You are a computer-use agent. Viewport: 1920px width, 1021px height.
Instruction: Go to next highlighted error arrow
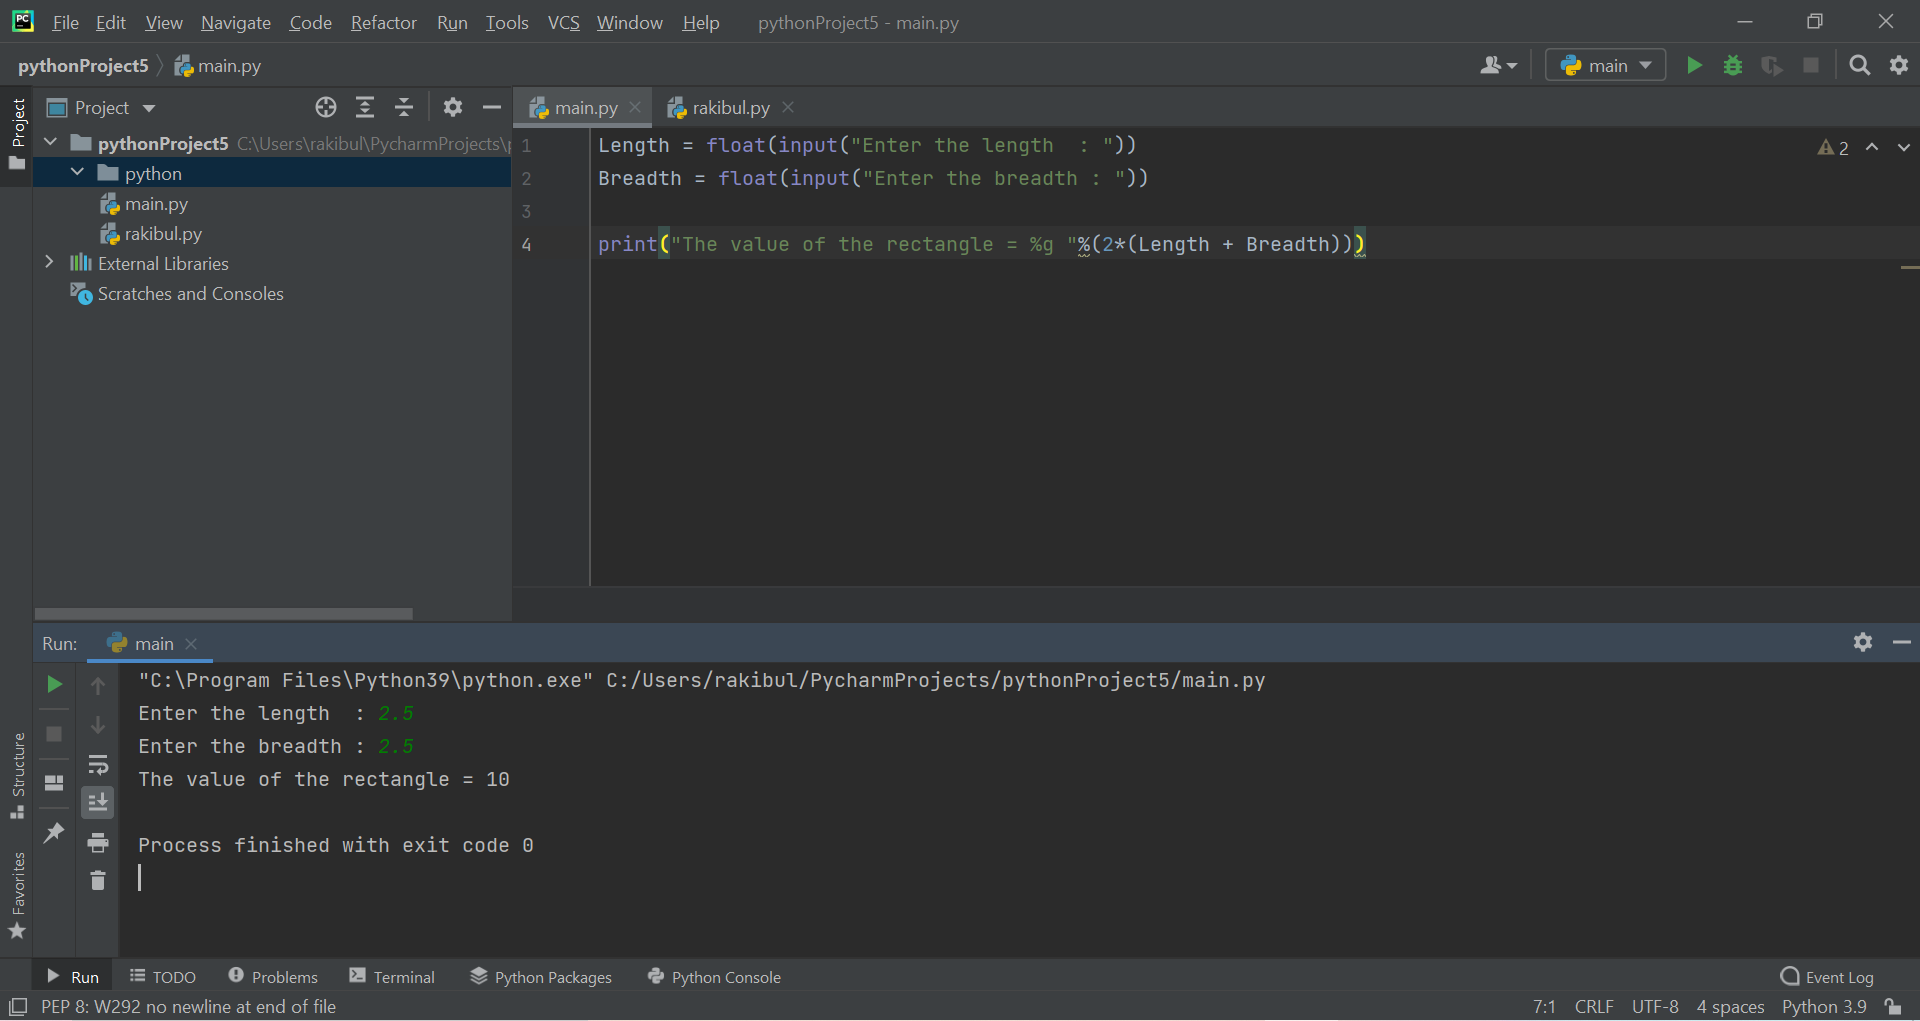1903,147
